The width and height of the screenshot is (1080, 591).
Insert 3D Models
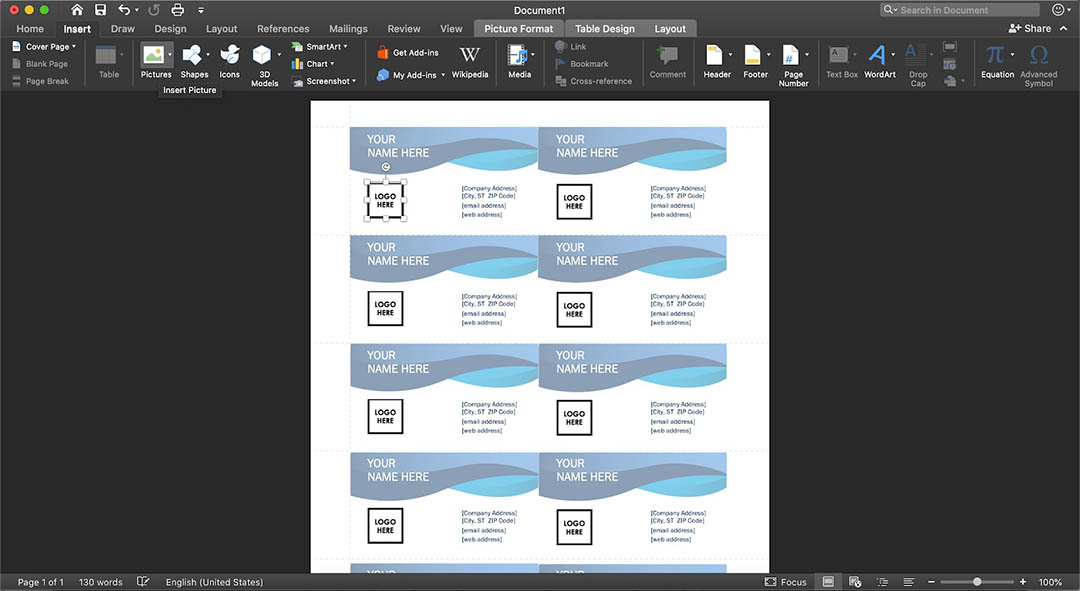[264, 65]
